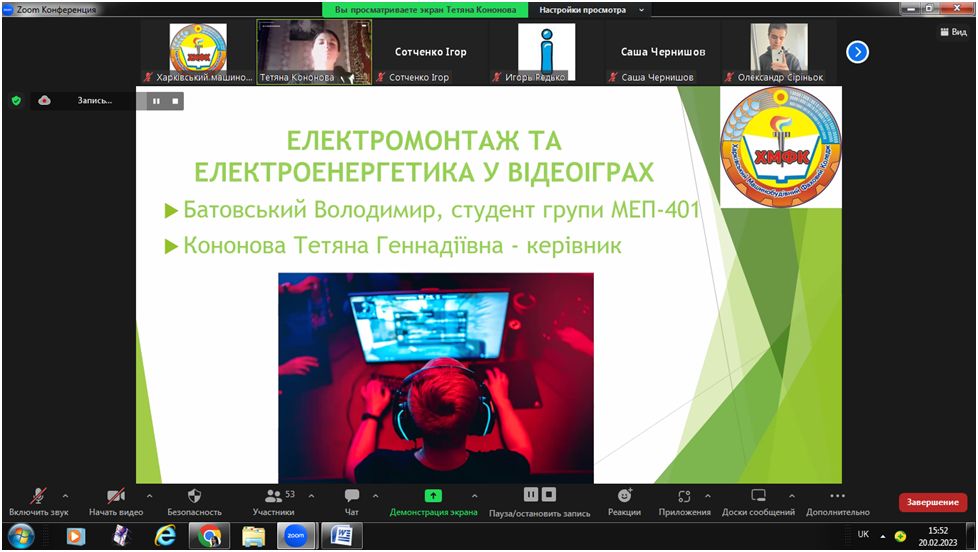
Task: Select Тетяна Кононова video thumbnail
Action: pos(314,52)
